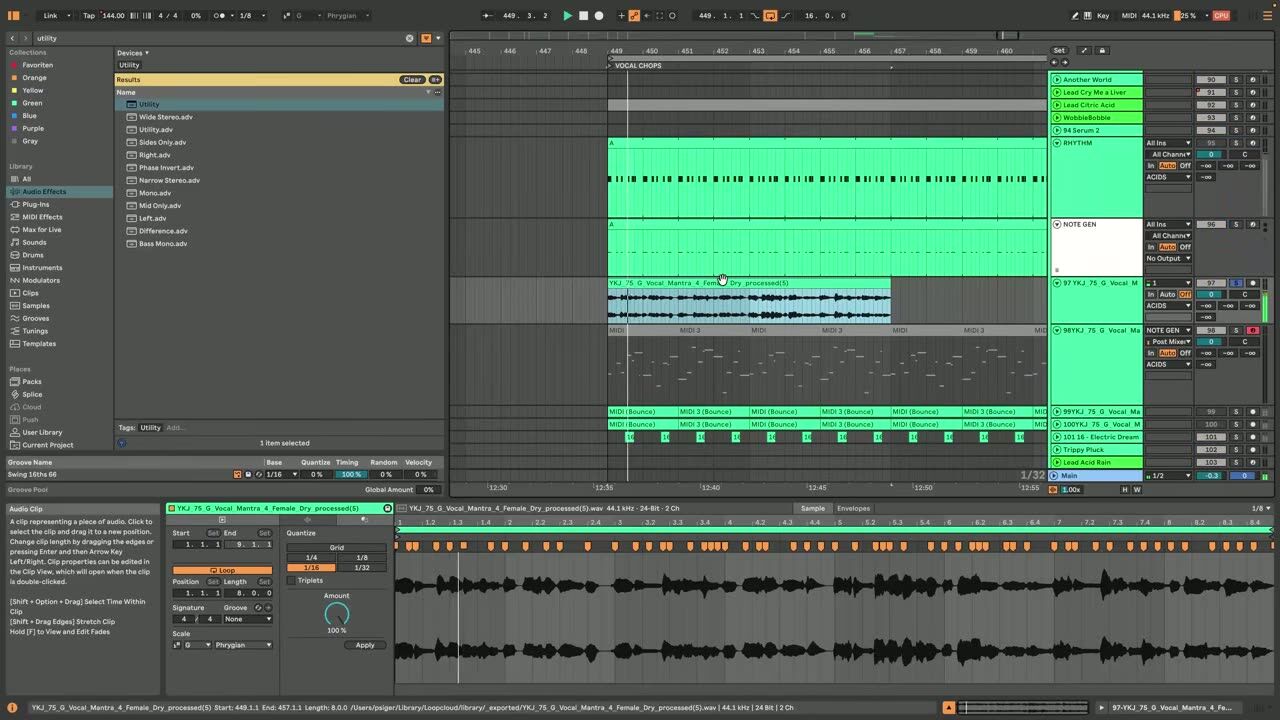Enable the Draw Mode pencil icon
1280x720 pixels.
pyautogui.click(x=1076, y=16)
